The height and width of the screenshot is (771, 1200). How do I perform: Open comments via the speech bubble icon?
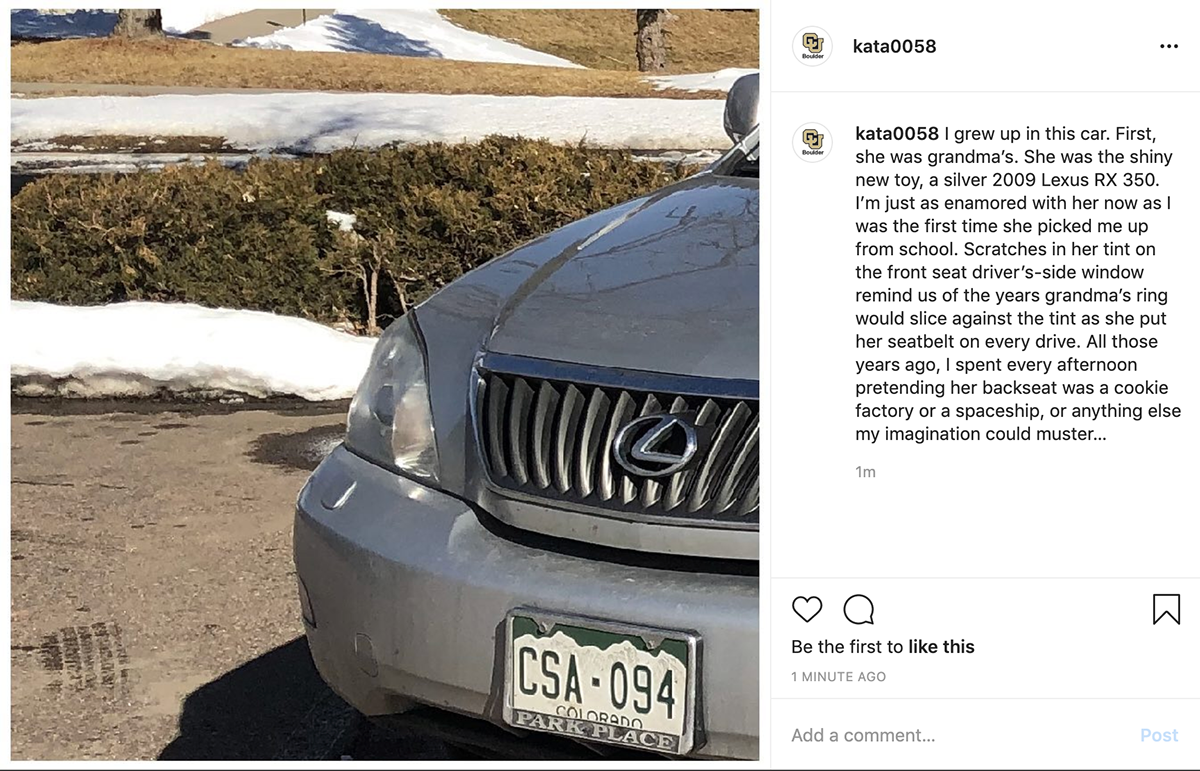click(859, 609)
